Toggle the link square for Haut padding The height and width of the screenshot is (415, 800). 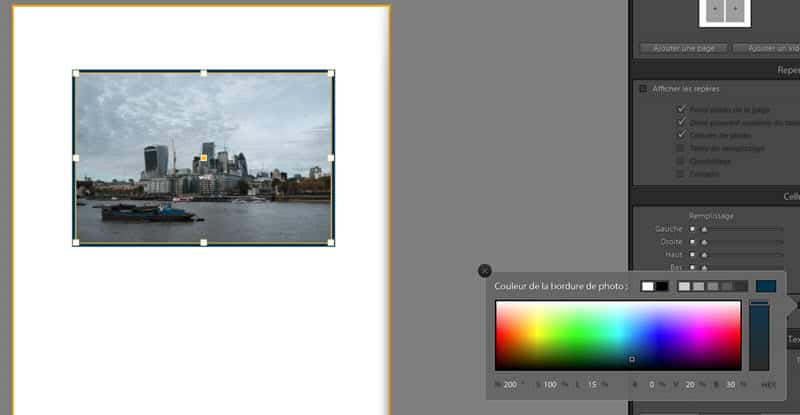(x=692, y=254)
